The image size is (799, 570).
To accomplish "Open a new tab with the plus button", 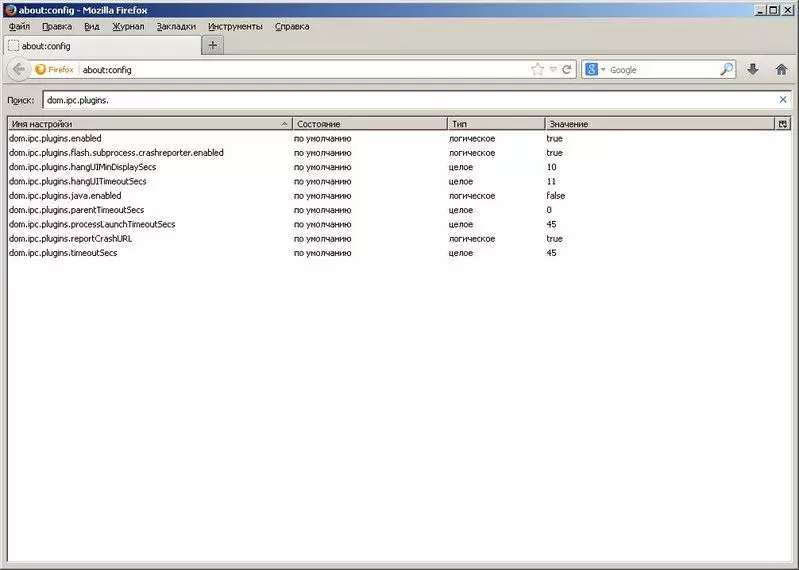I will coord(212,45).
